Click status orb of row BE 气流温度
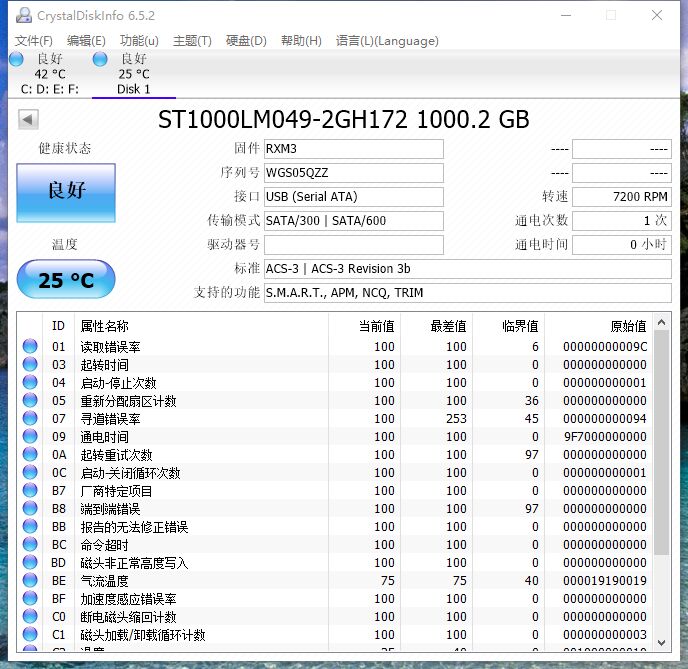 pos(30,580)
